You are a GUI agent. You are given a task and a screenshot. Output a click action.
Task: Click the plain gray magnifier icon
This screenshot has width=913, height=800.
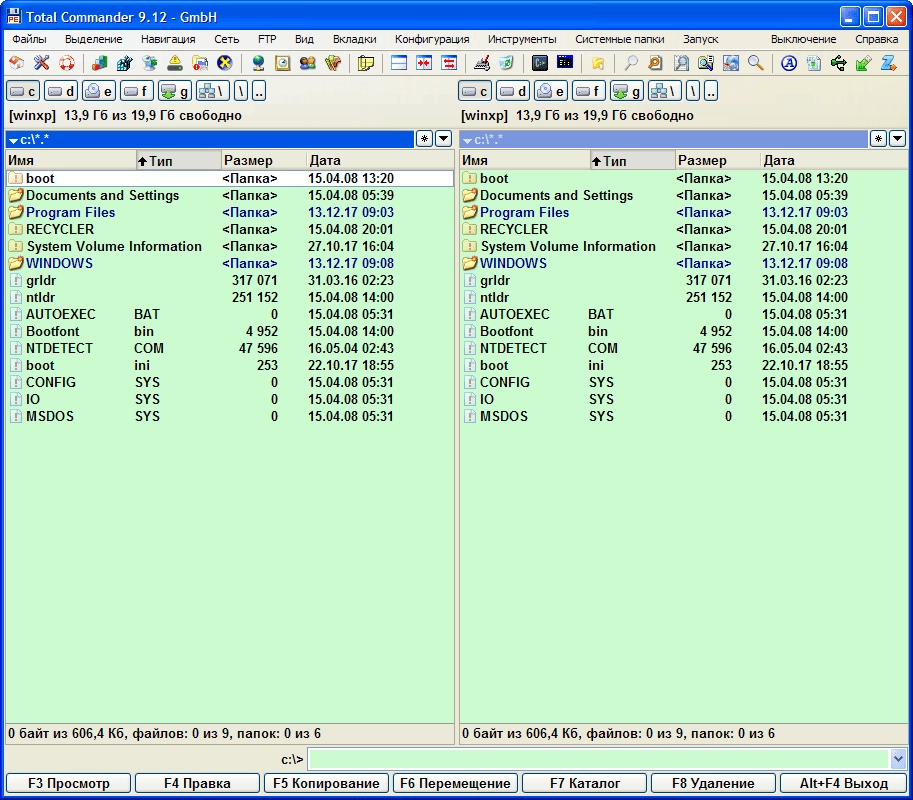pyautogui.click(x=631, y=63)
